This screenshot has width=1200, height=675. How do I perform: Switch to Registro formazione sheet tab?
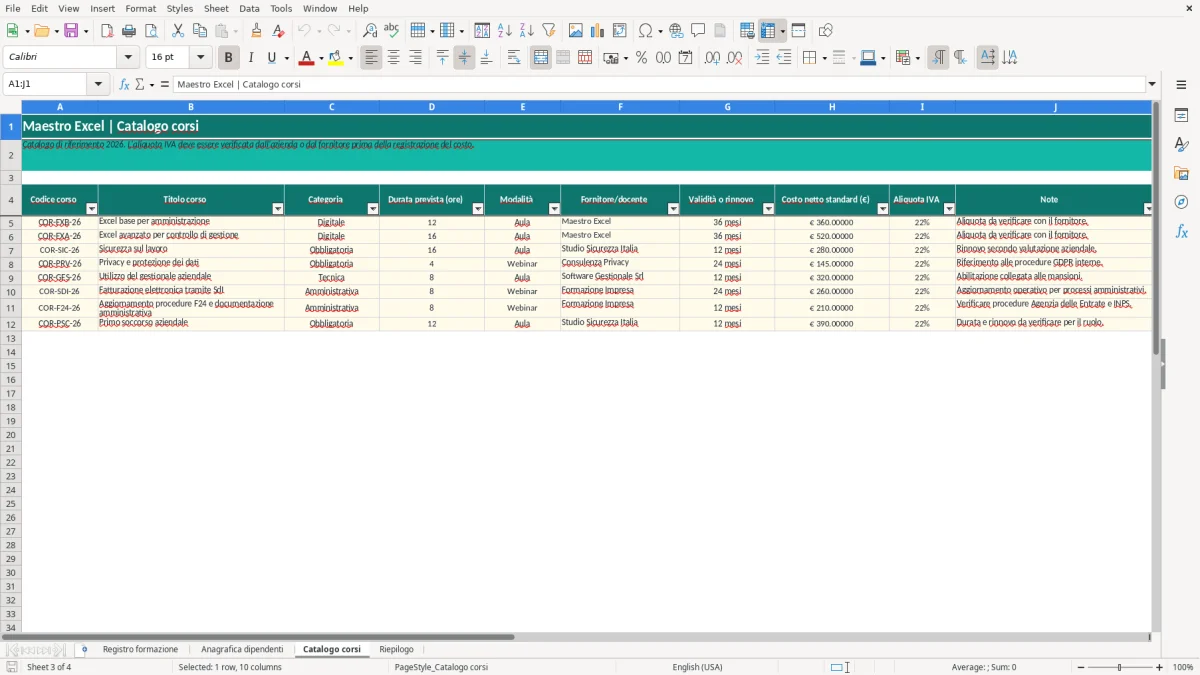click(140, 650)
